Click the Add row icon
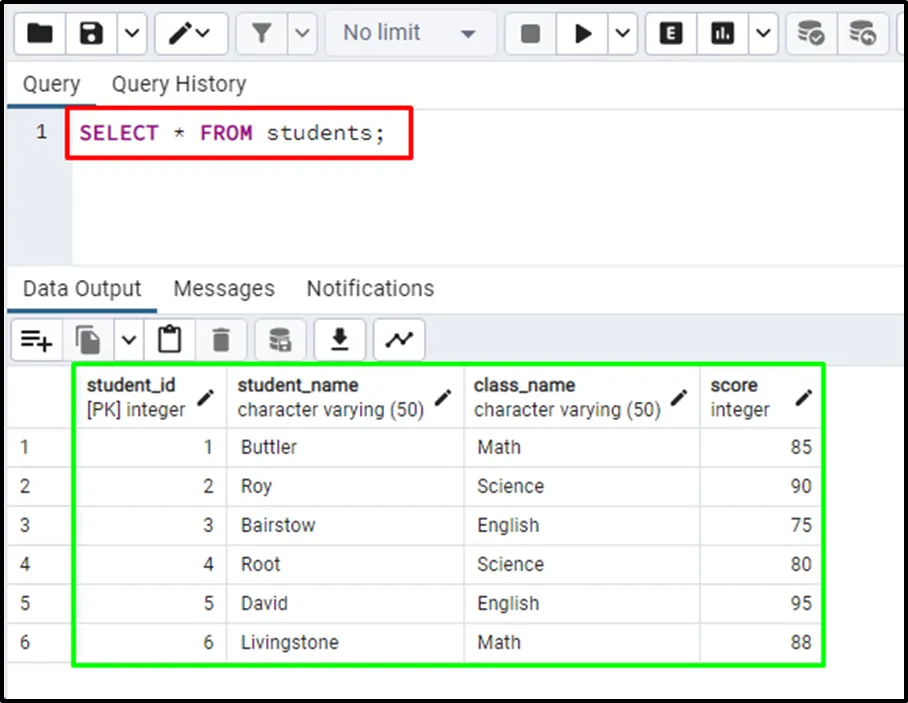The image size is (908, 703). point(37,341)
